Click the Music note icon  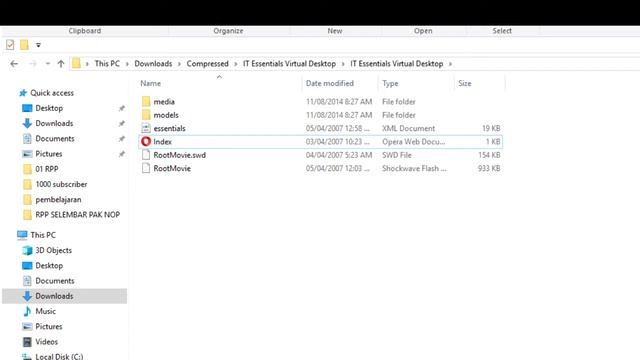[27, 311]
